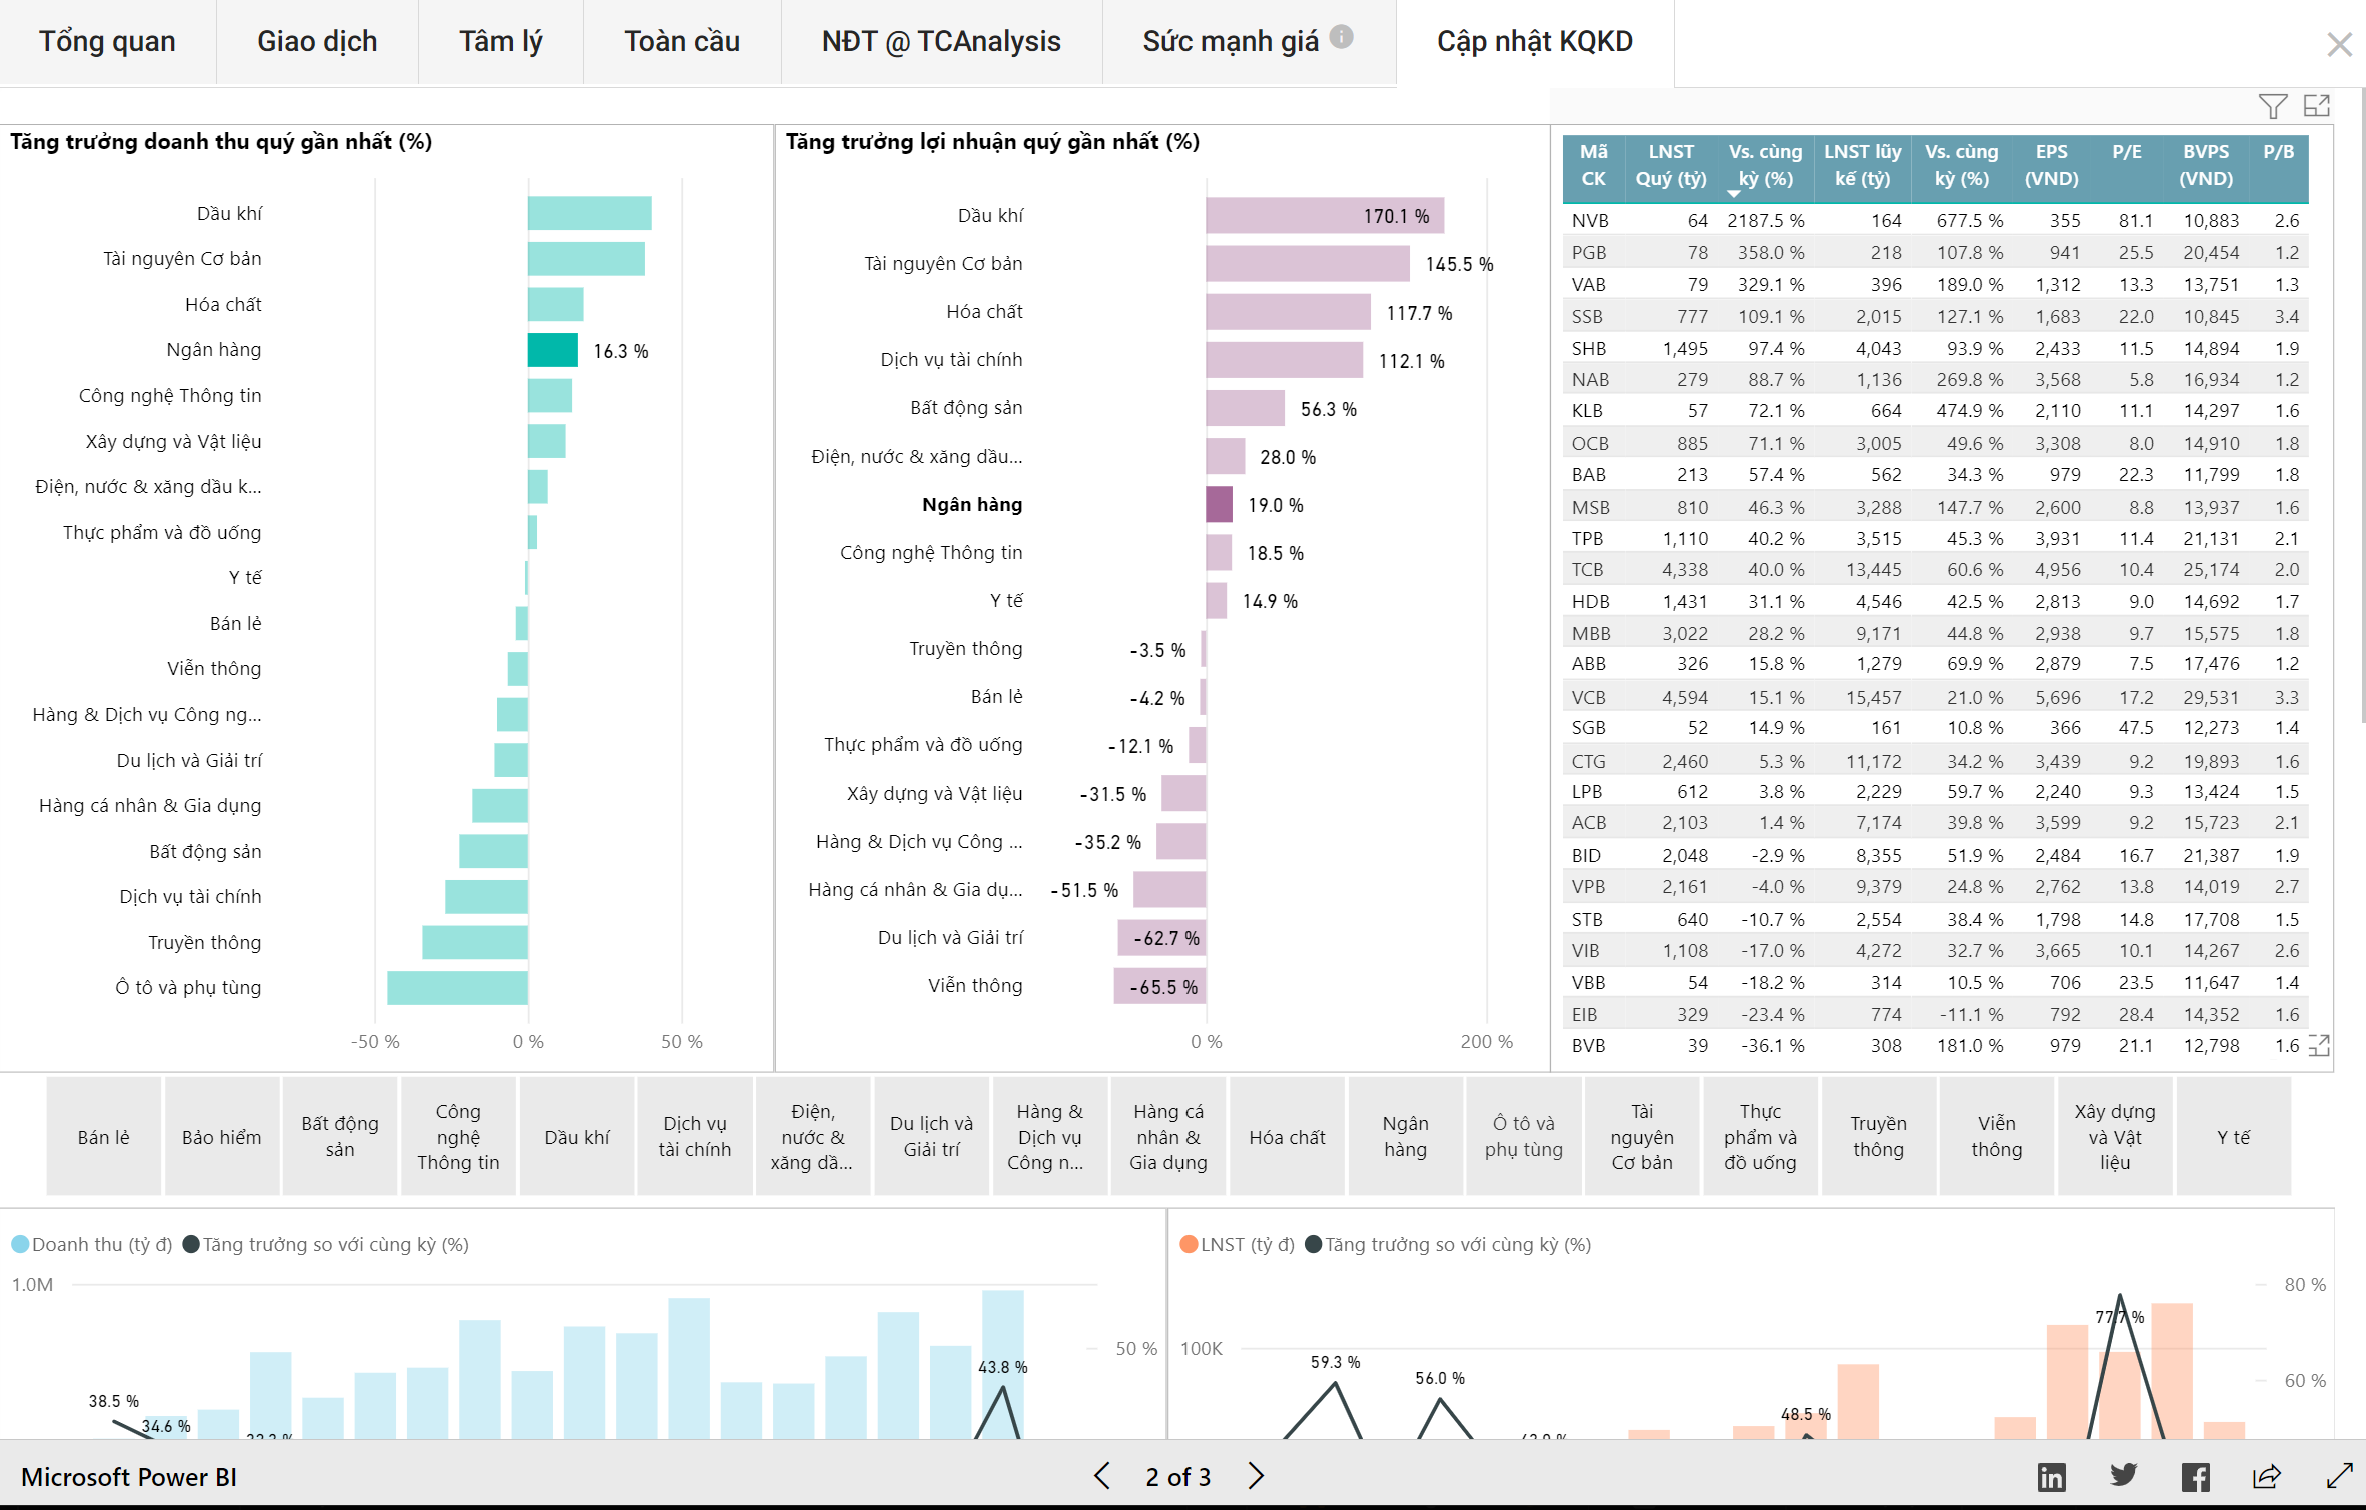Select the Viễn thông sector slicer button
Screen dimensions: 2366x1510
(x=1997, y=1137)
